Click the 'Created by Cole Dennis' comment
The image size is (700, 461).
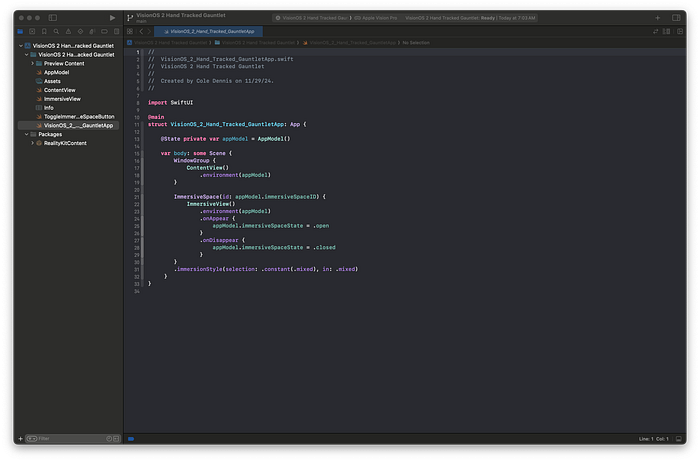211,81
